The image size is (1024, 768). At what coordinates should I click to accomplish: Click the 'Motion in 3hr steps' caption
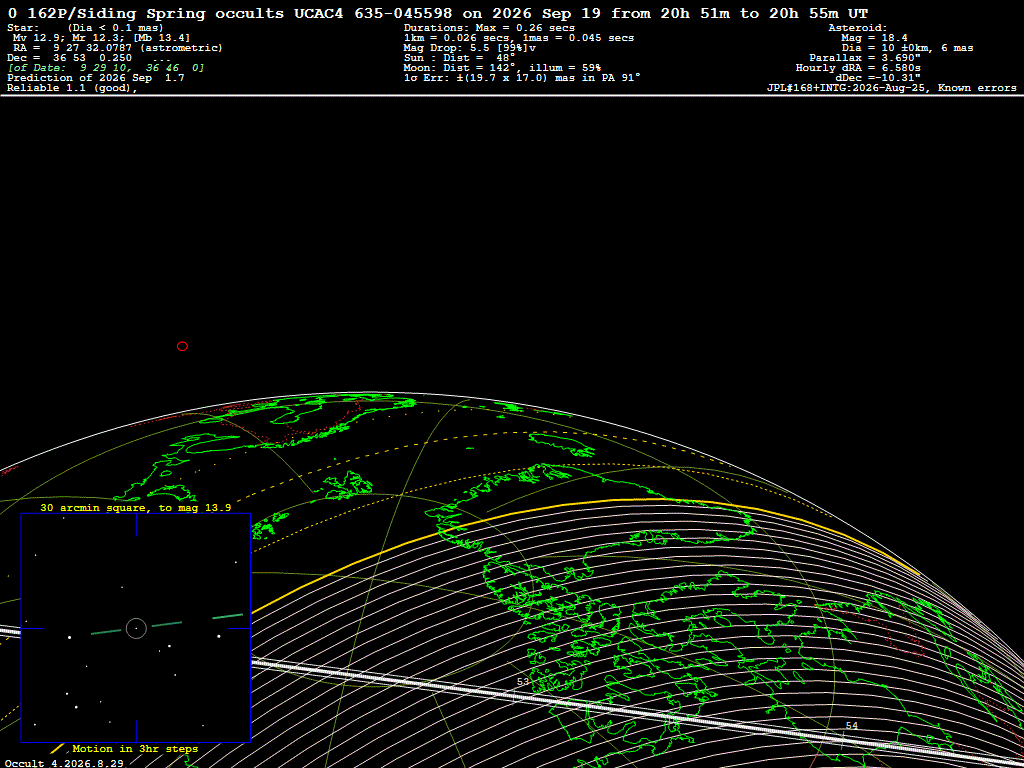point(135,748)
